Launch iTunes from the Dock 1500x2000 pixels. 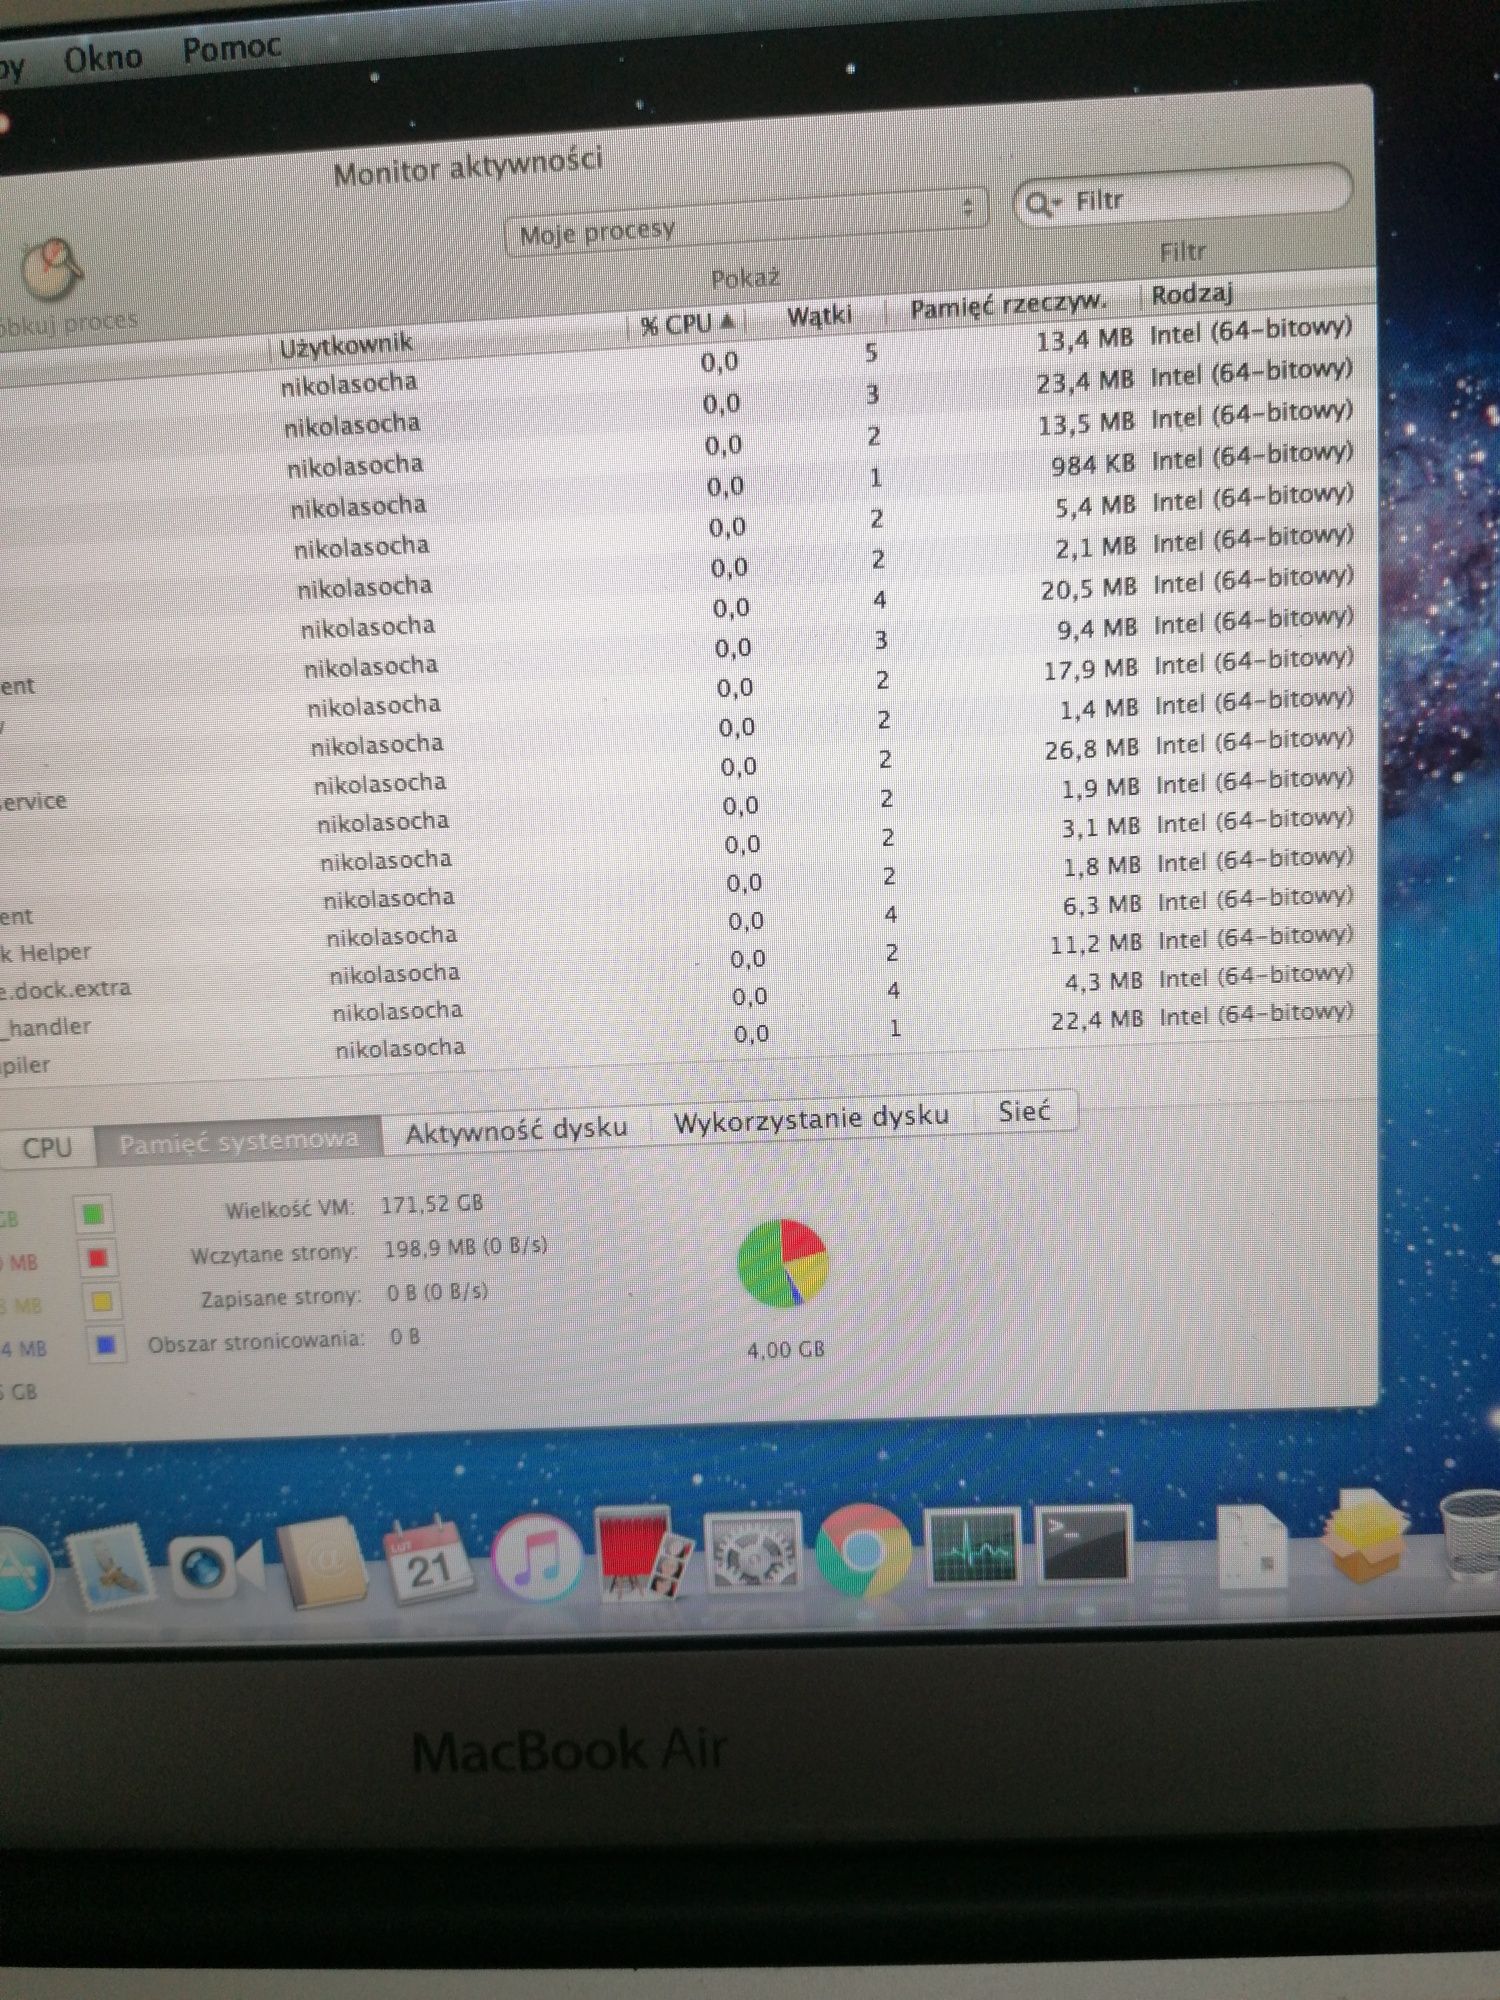click(538, 1558)
